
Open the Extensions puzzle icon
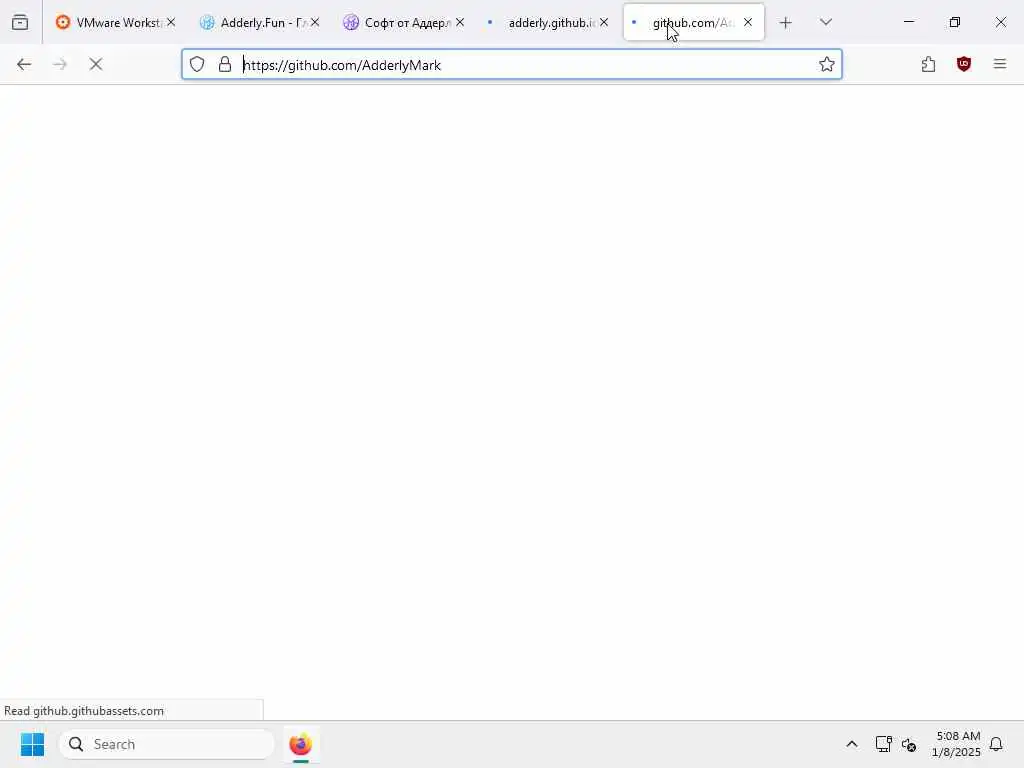(929, 64)
